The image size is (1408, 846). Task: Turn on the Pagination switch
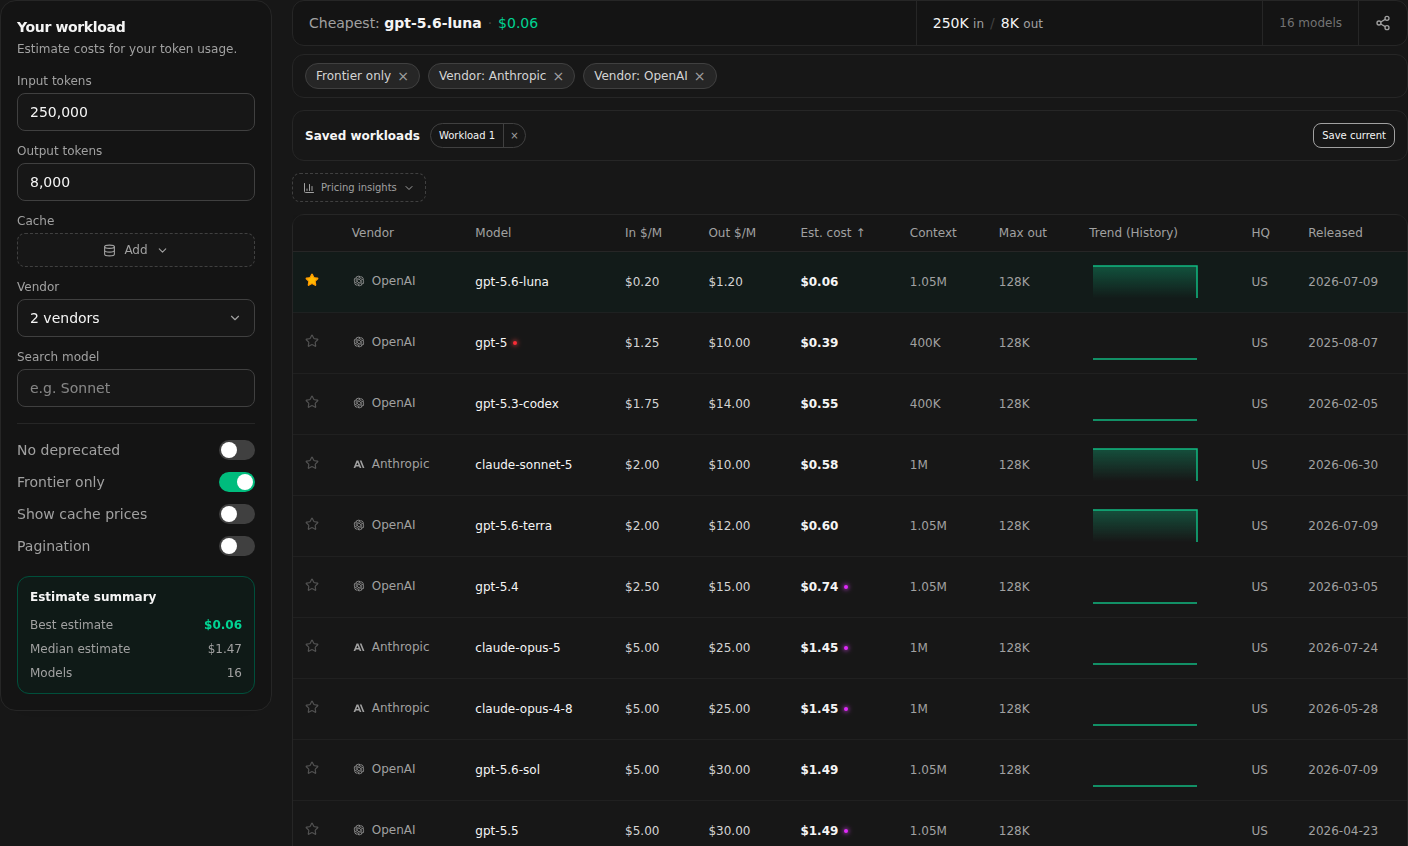pyautogui.click(x=237, y=546)
